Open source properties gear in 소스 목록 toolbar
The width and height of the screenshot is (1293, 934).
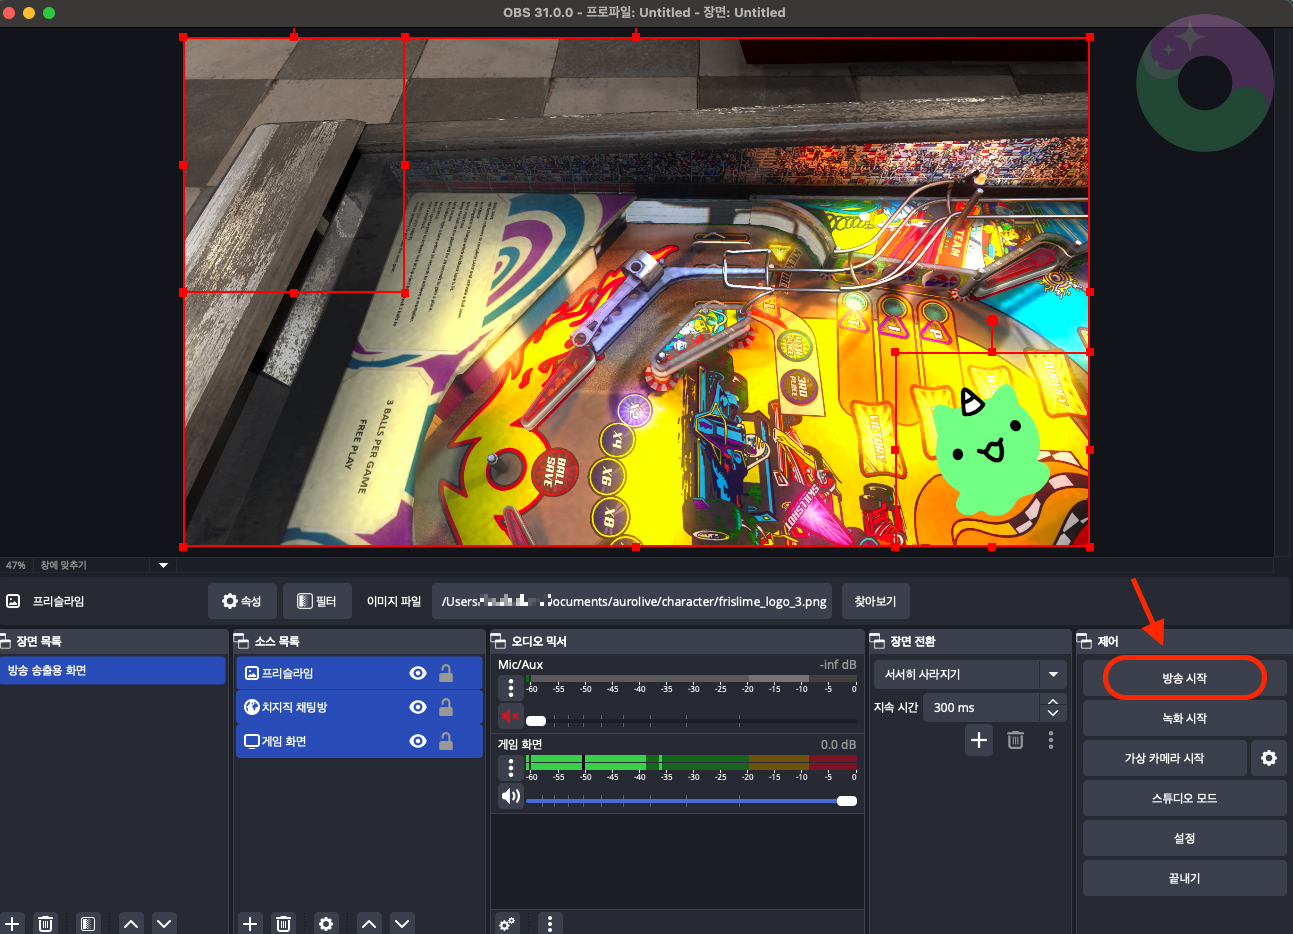326,923
